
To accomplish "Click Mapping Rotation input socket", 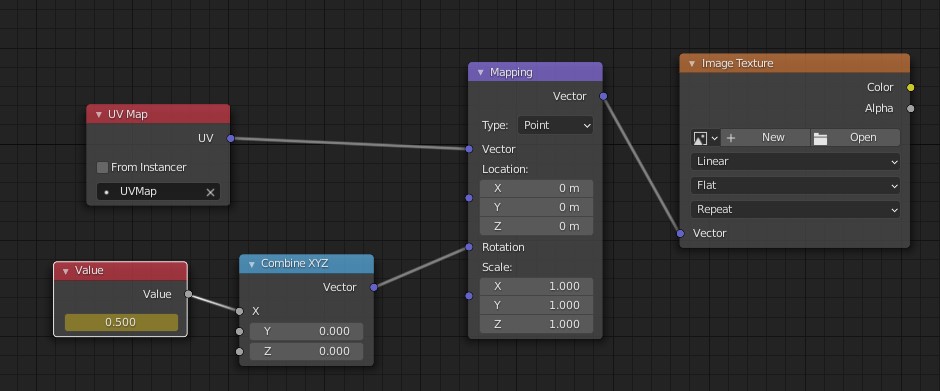I will pyautogui.click(x=469, y=247).
